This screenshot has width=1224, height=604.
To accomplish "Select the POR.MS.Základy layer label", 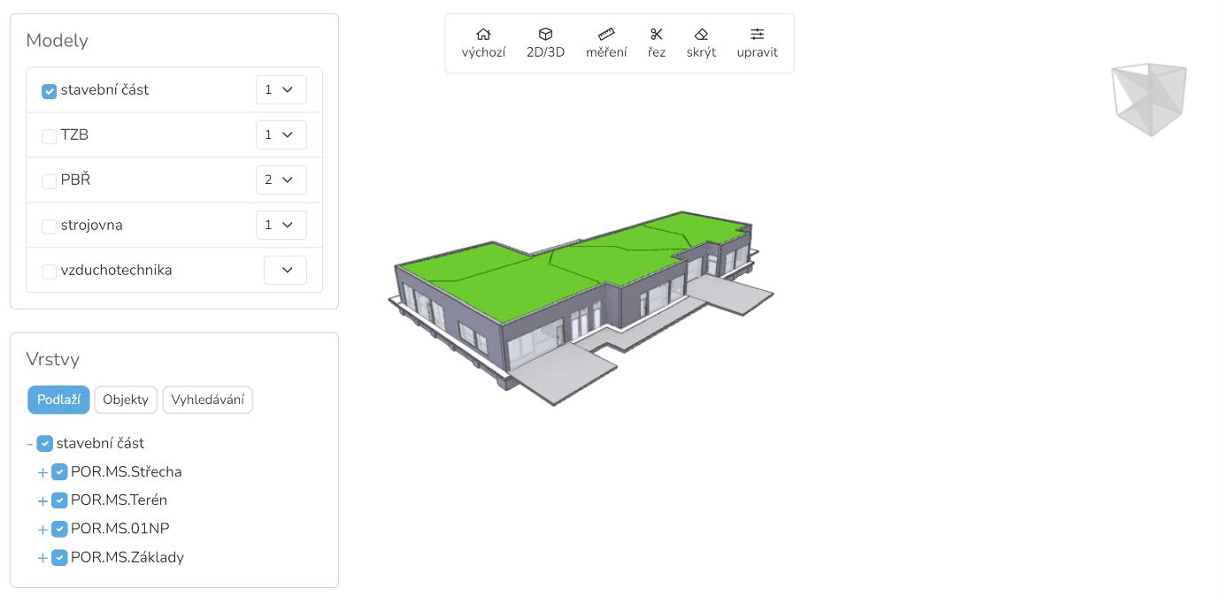I will (127, 558).
